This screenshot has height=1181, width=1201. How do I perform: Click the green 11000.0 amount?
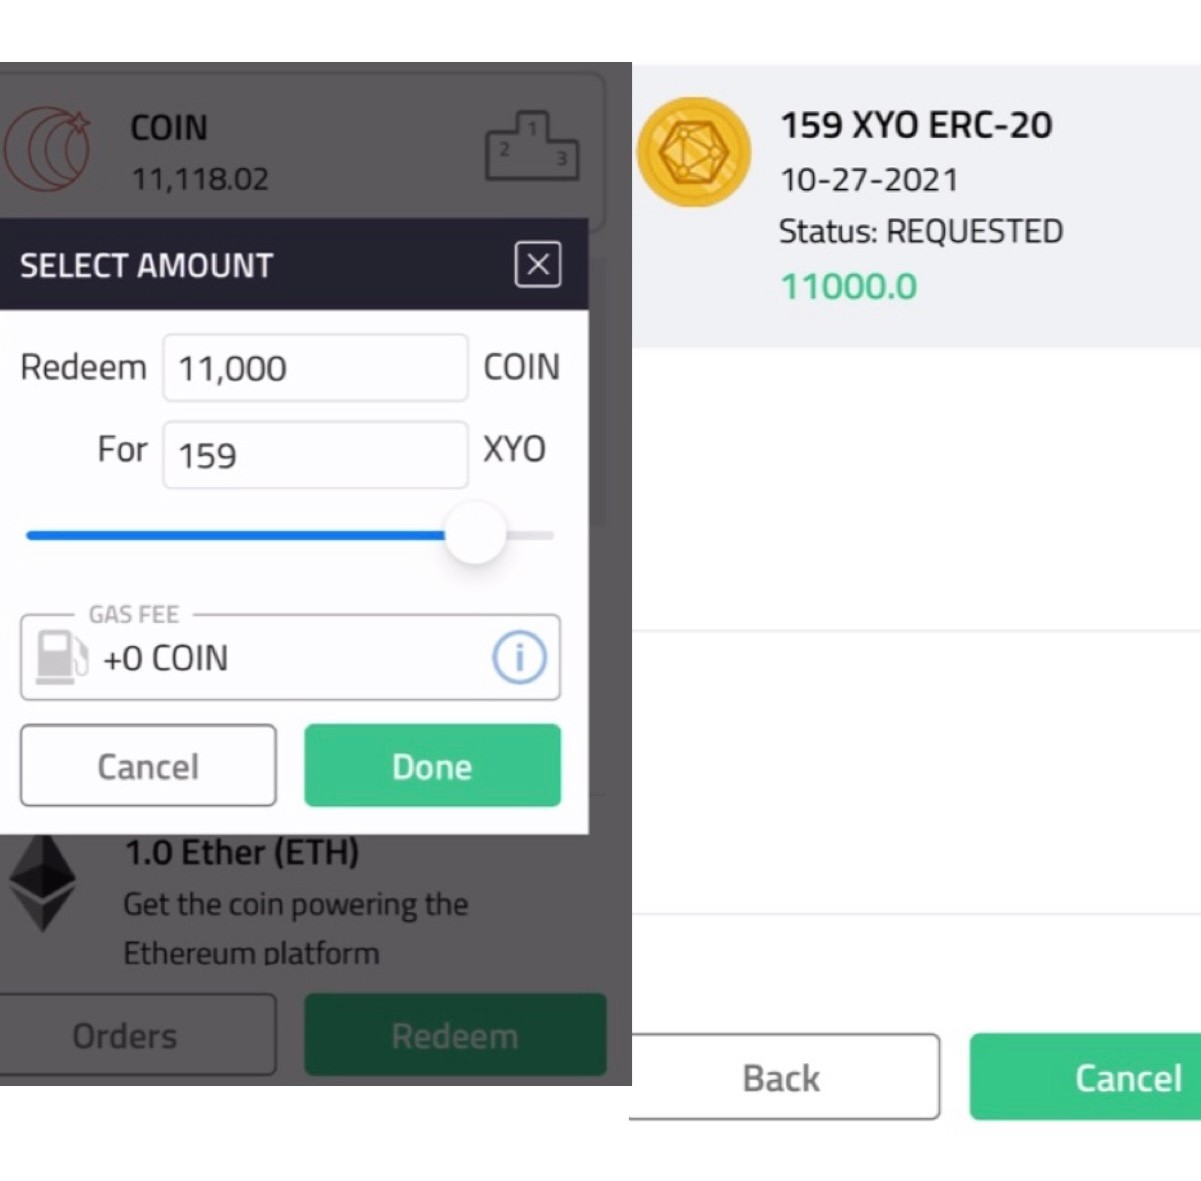(848, 287)
